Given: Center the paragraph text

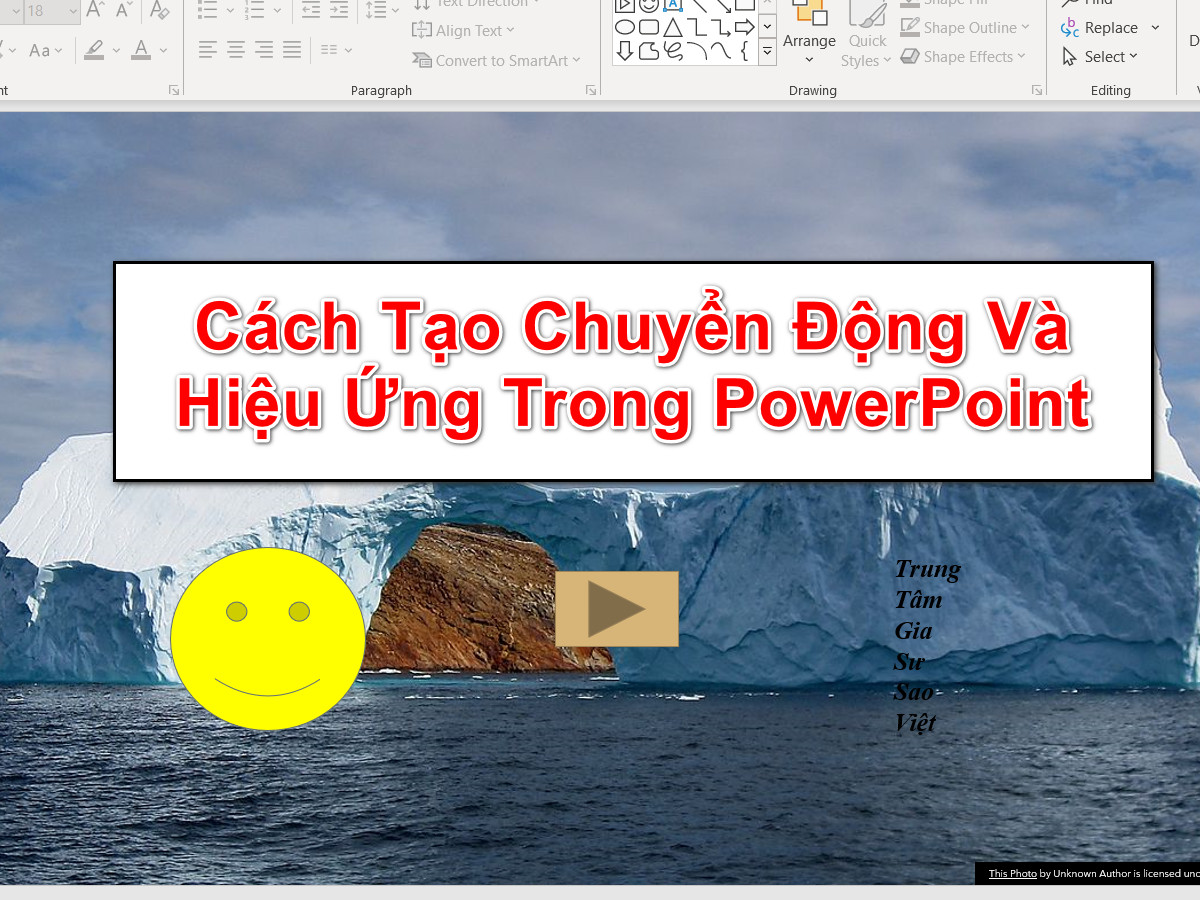Looking at the screenshot, I should 235,49.
